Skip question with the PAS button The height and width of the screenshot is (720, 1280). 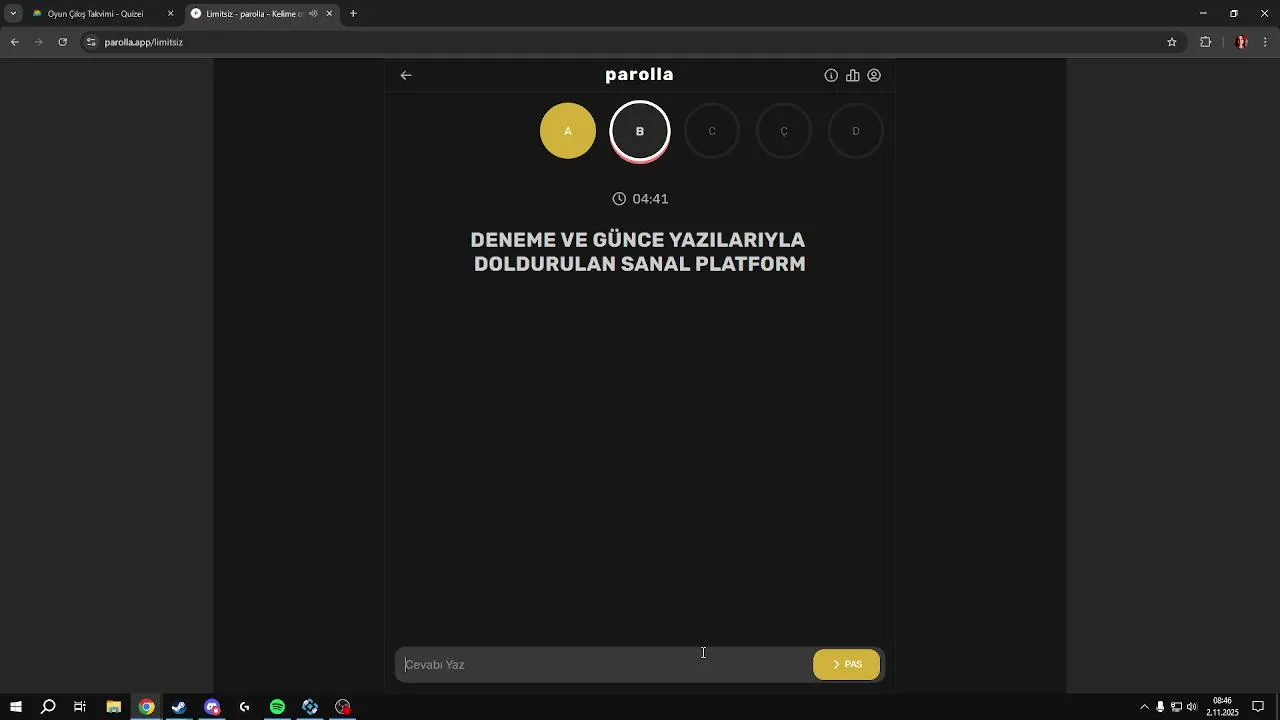pyautogui.click(x=847, y=664)
